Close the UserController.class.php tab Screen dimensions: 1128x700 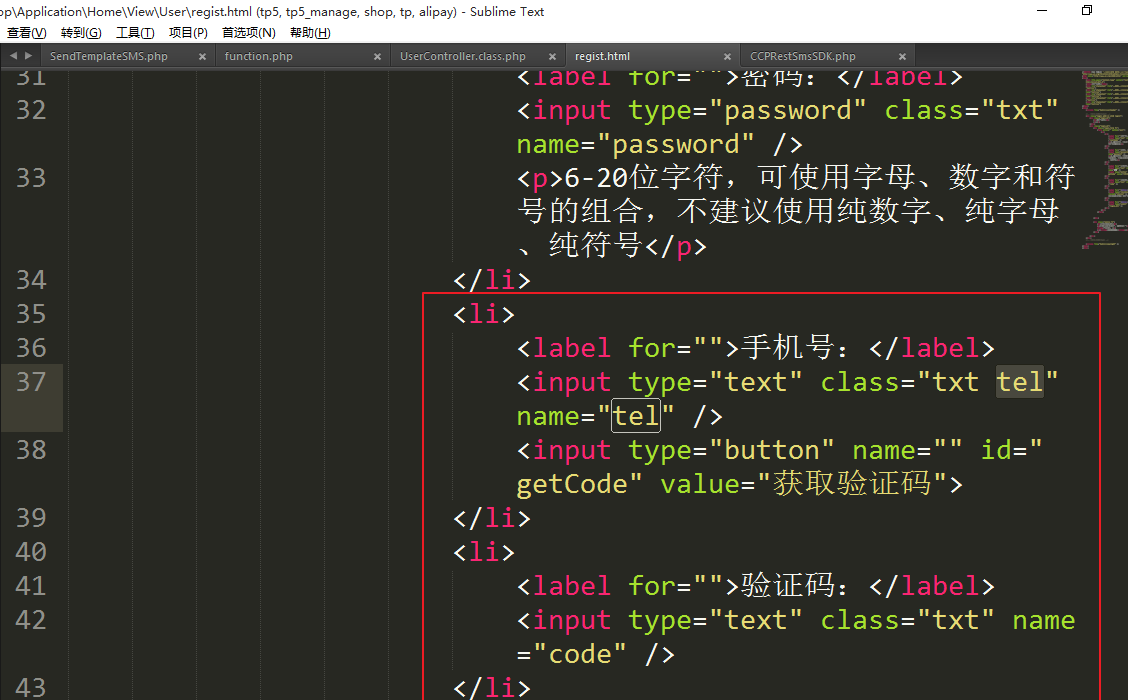551,57
